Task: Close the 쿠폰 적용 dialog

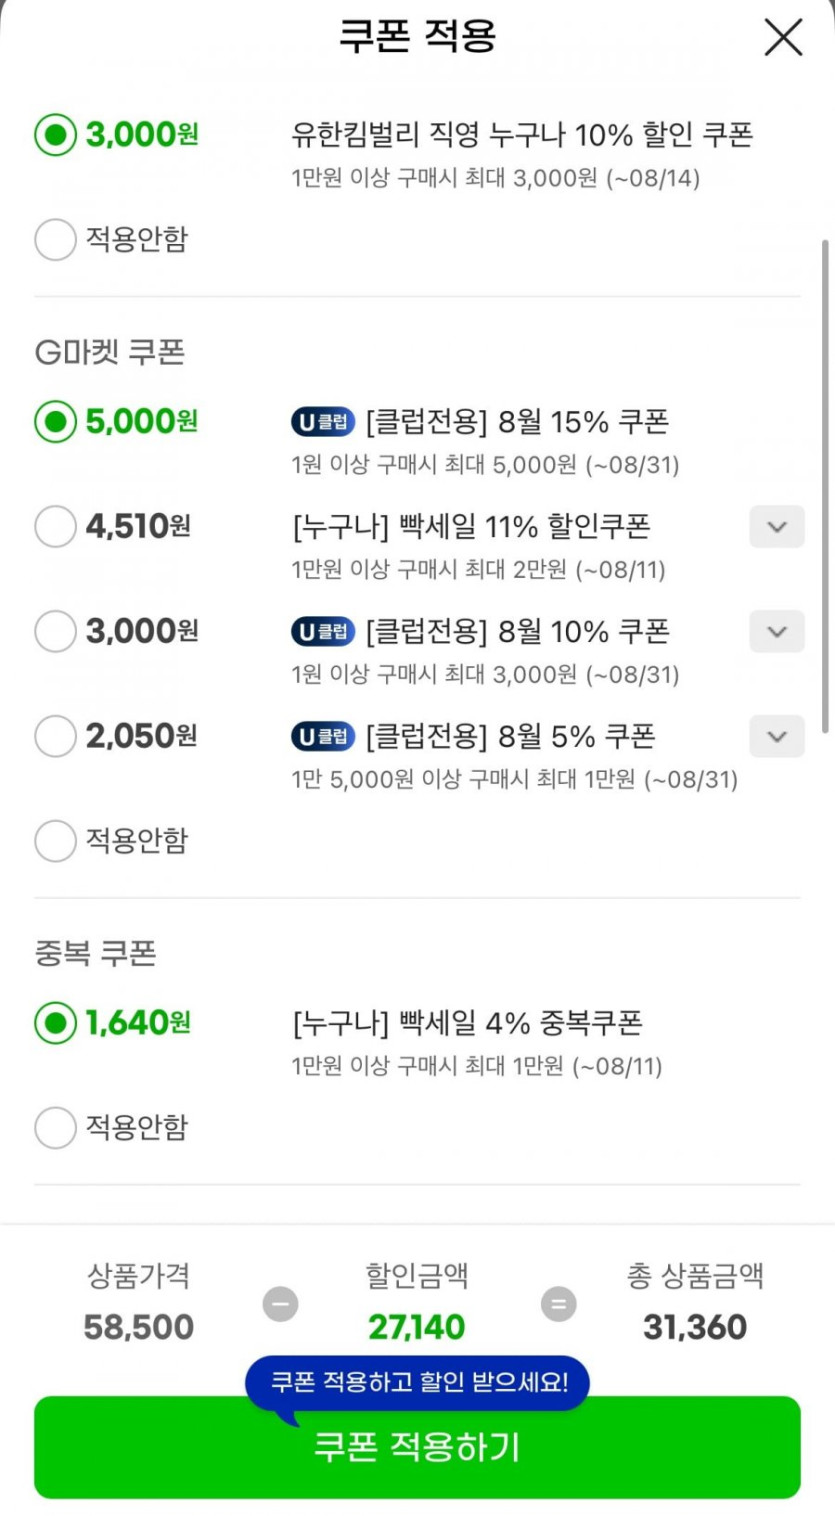Action: click(x=783, y=38)
